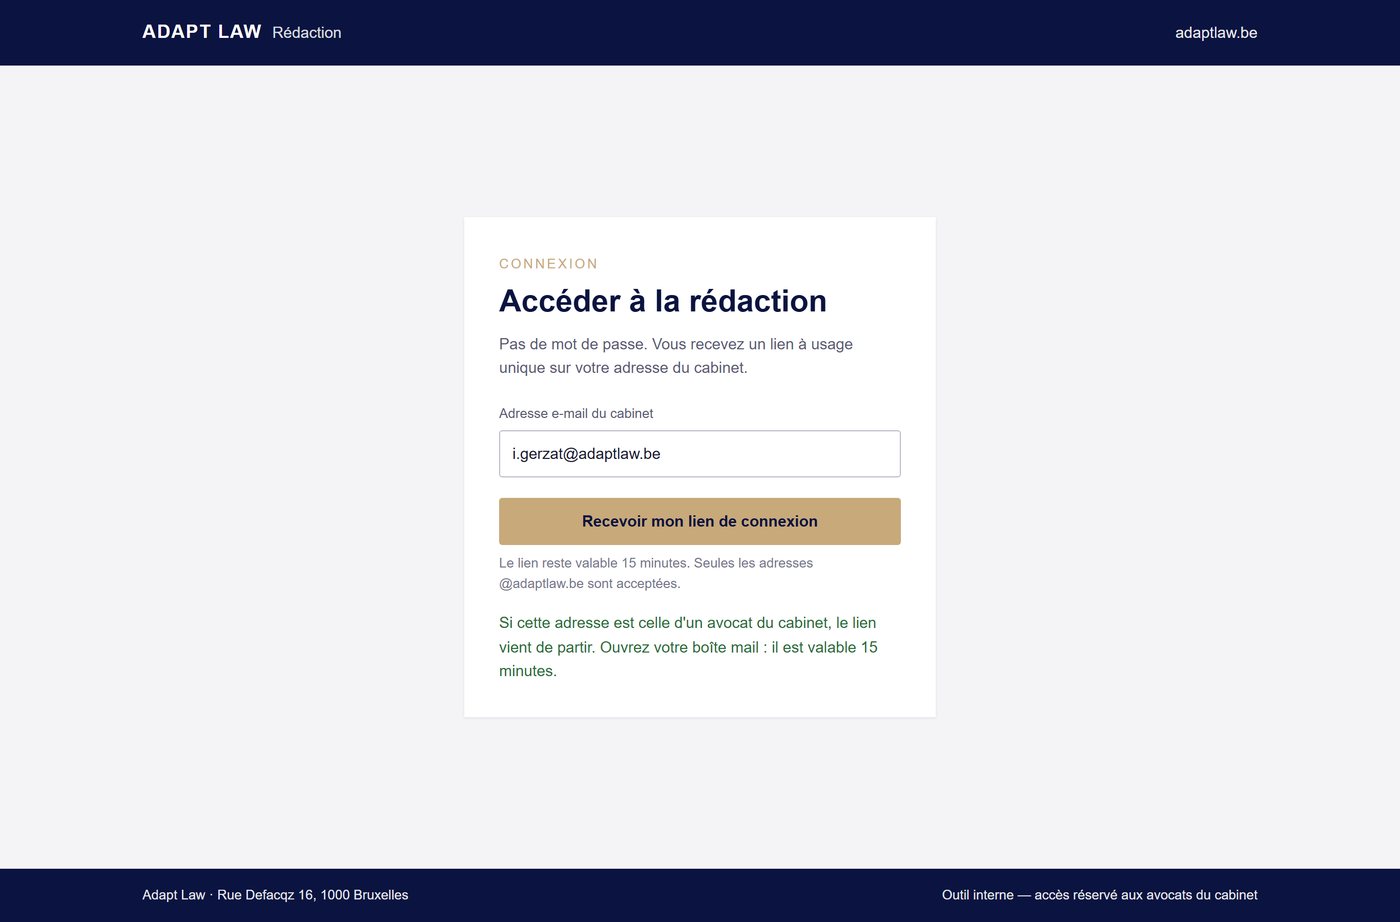Click footer address Rue Defacqz 16, Bruxelles
Viewport: 1400px width, 922px height.
[275, 895]
